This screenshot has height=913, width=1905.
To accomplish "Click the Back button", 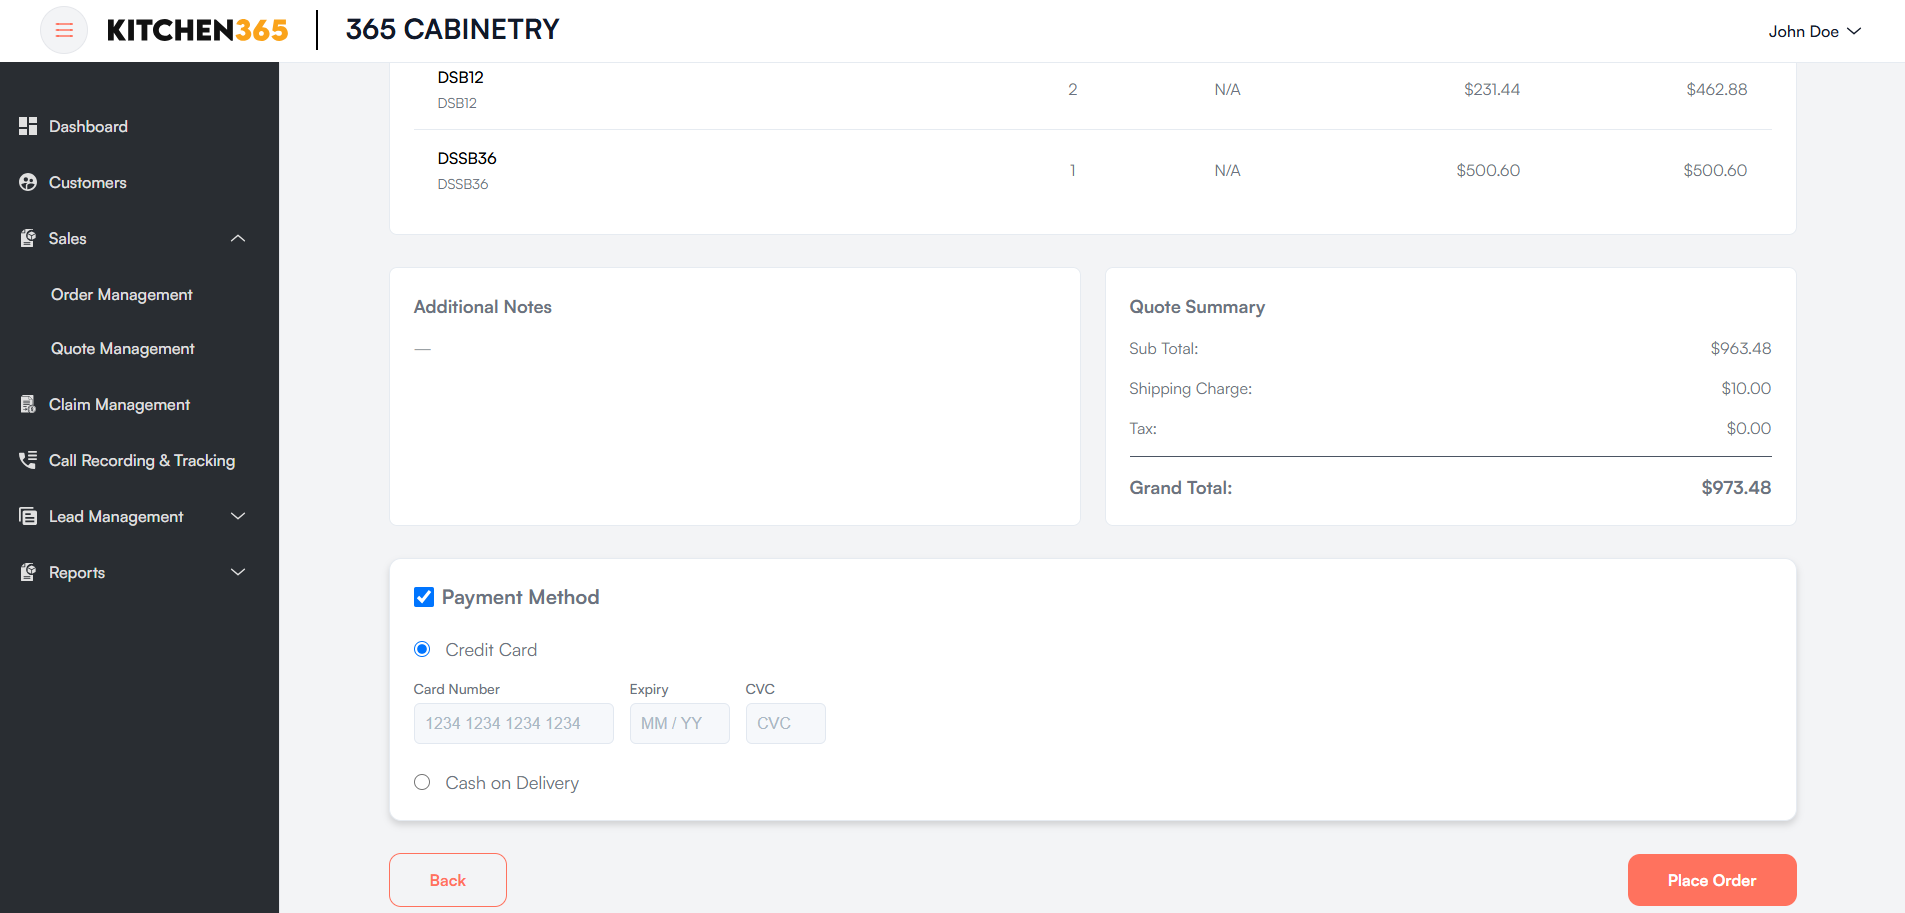I will (448, 880).
